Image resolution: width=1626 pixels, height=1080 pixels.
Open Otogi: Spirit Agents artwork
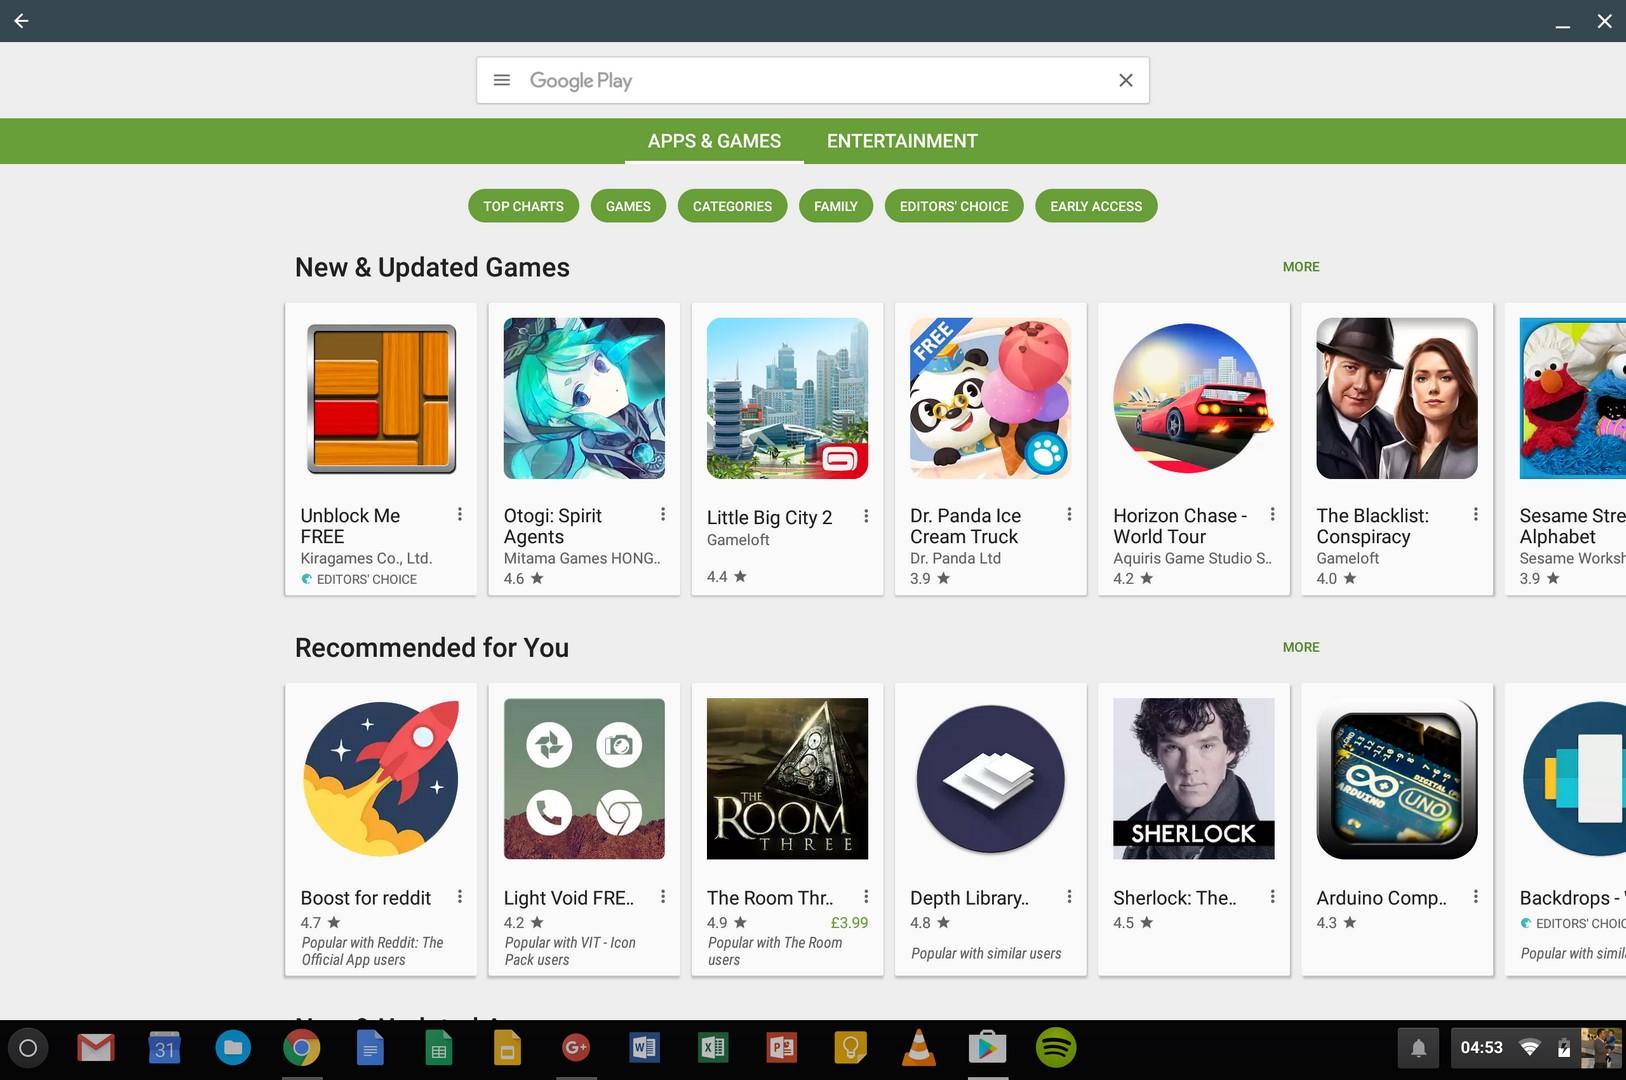tap(584, 398)
